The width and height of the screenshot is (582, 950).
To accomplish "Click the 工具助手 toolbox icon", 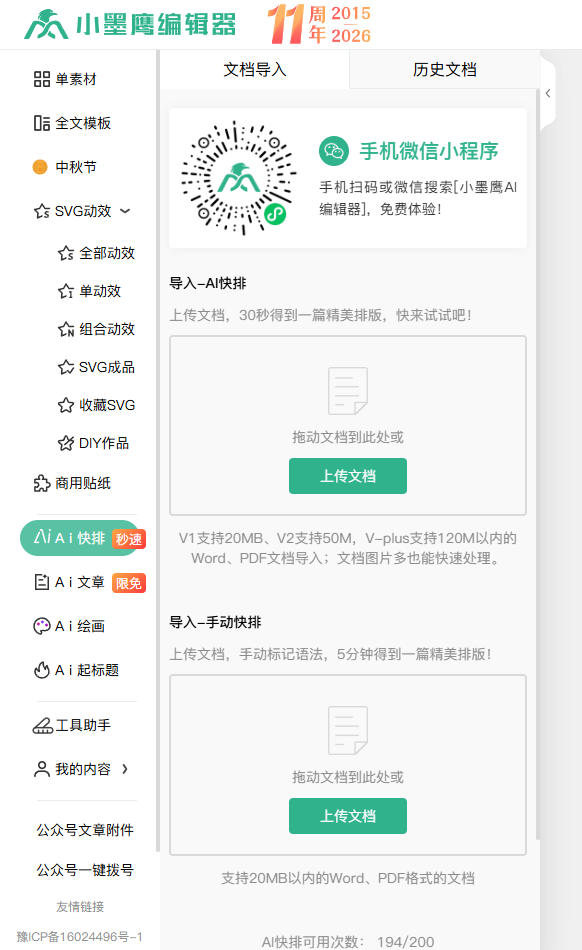I will click(x=43, y=725).
